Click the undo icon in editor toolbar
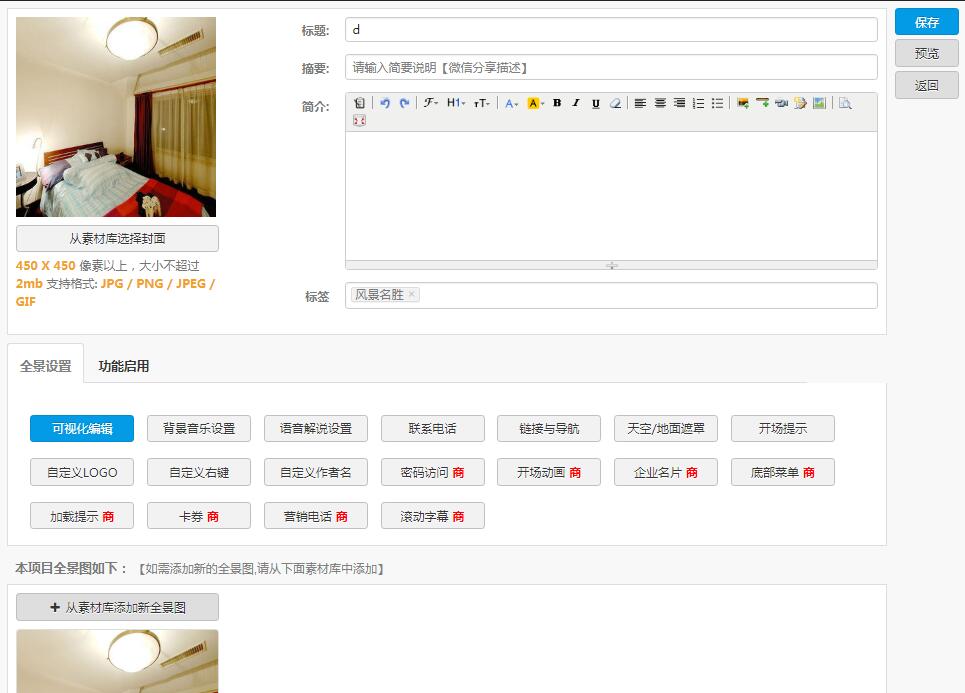 [385, 103]
